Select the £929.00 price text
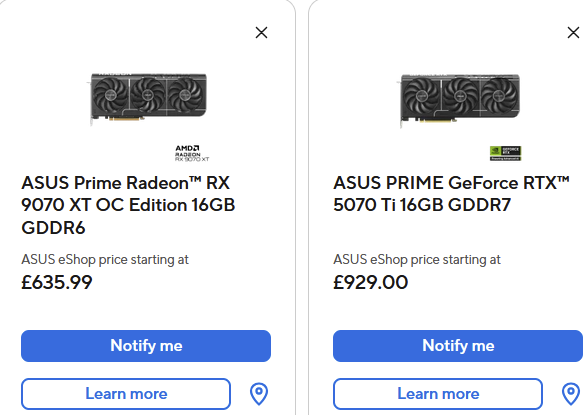The image size is (587, 415). pos(370,282)
